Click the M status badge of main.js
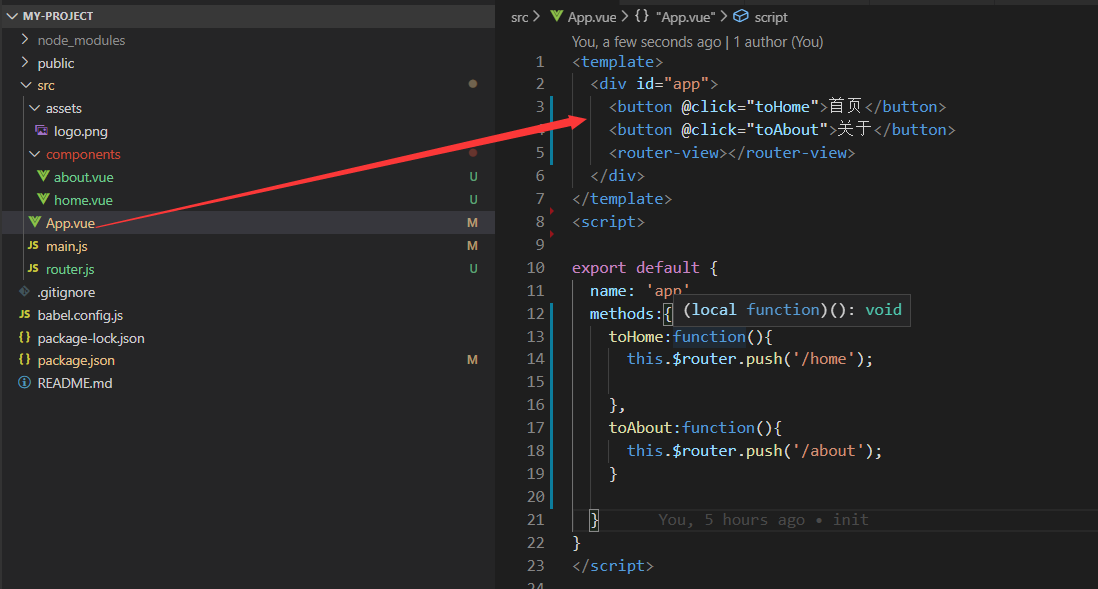This screenshot has height=589, width=1098. (473, 246)
